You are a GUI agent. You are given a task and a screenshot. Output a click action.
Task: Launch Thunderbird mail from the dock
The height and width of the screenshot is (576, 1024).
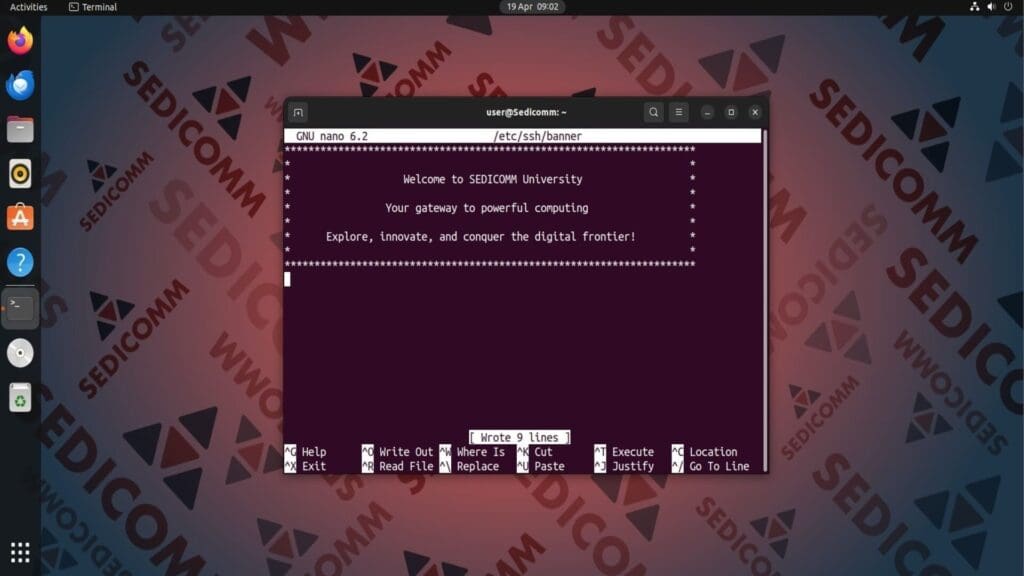(x=20, y=85)
